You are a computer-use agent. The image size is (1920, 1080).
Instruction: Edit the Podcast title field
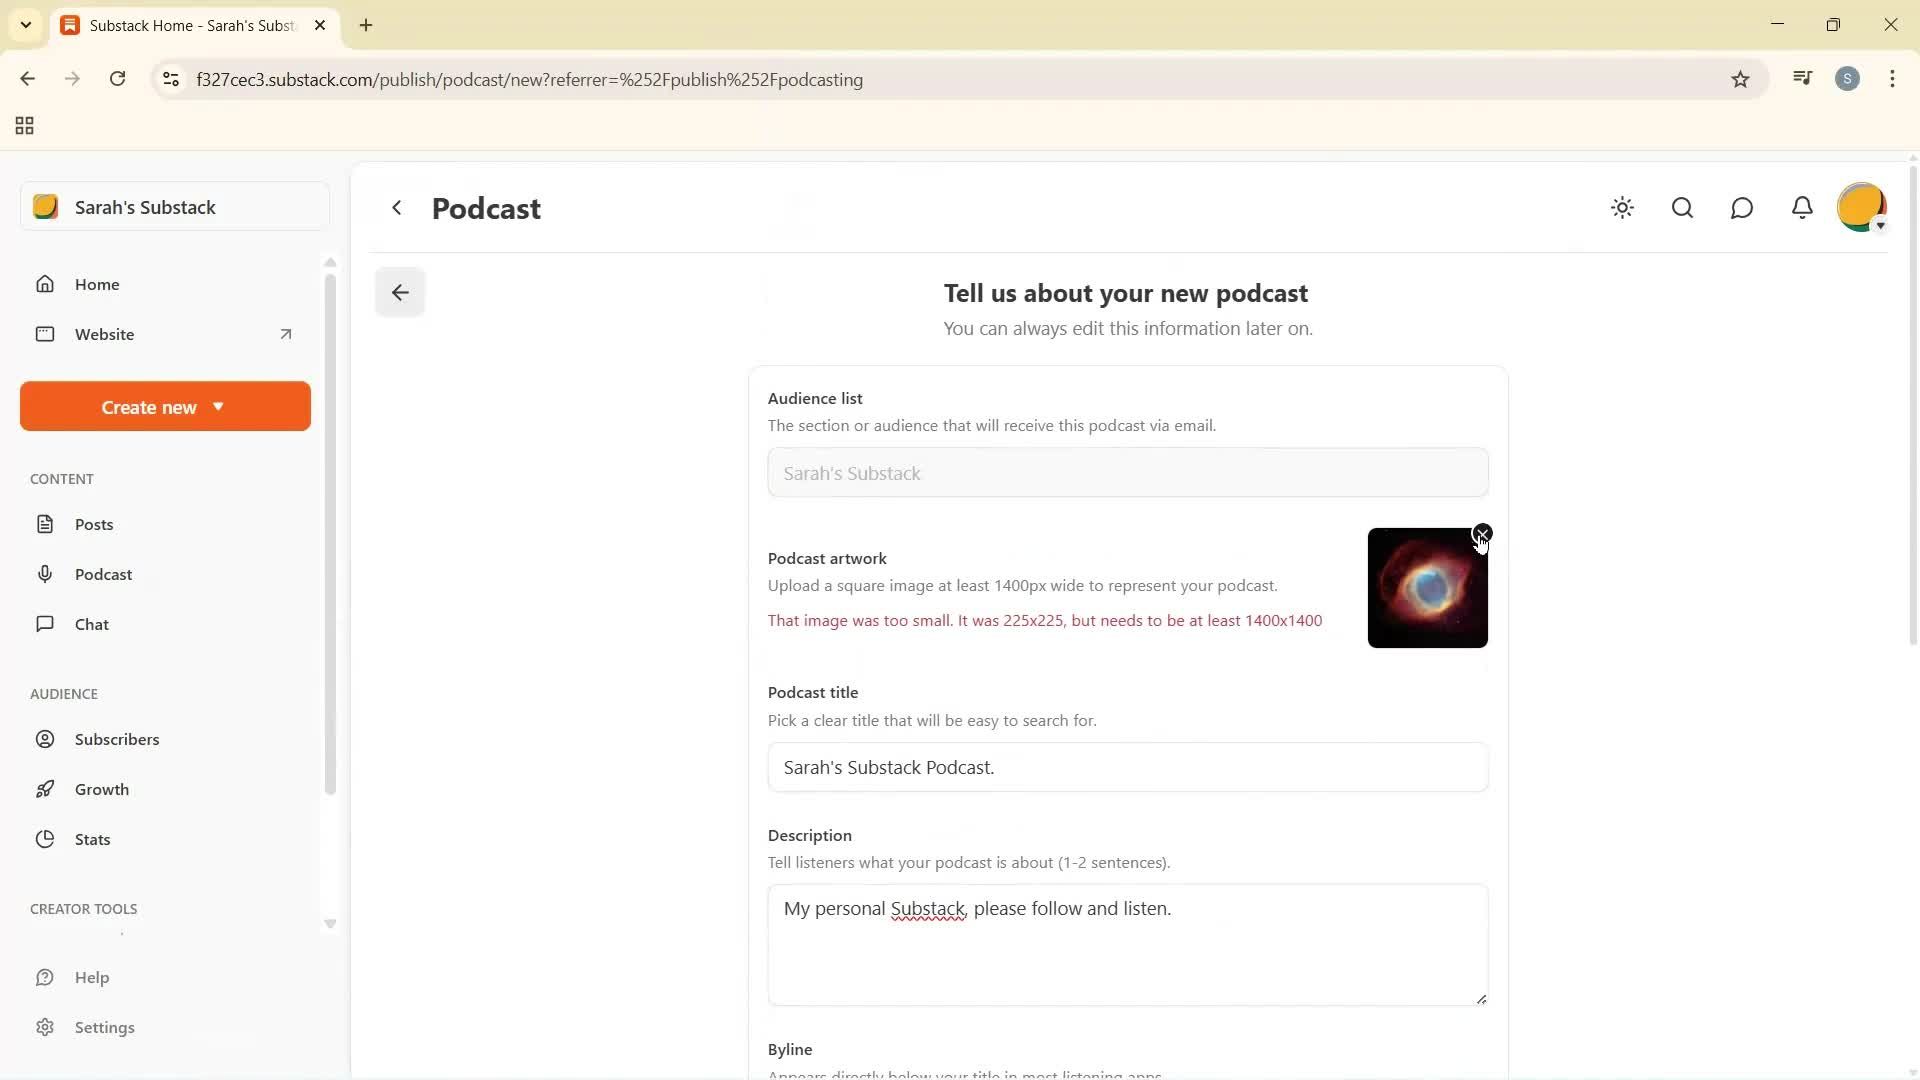(1127, 767)
